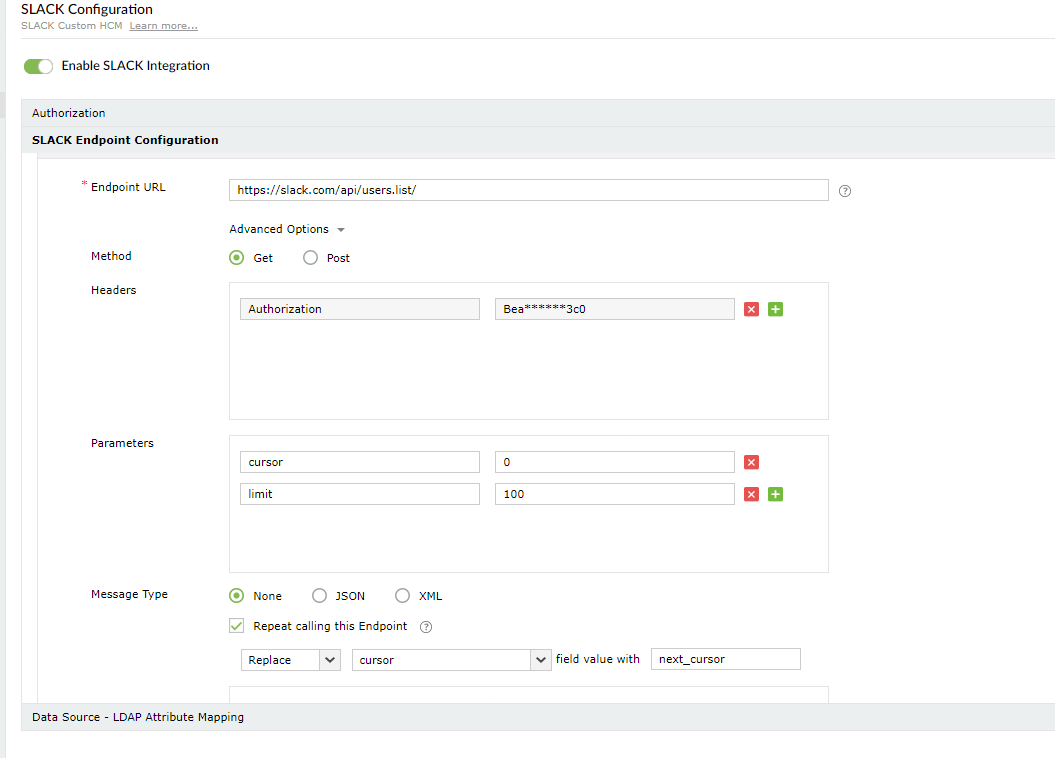Toggle Enable SLACK Integration switch
Image resolution: width=1055 pixels, height=758 pixels.
click(38, 66)
